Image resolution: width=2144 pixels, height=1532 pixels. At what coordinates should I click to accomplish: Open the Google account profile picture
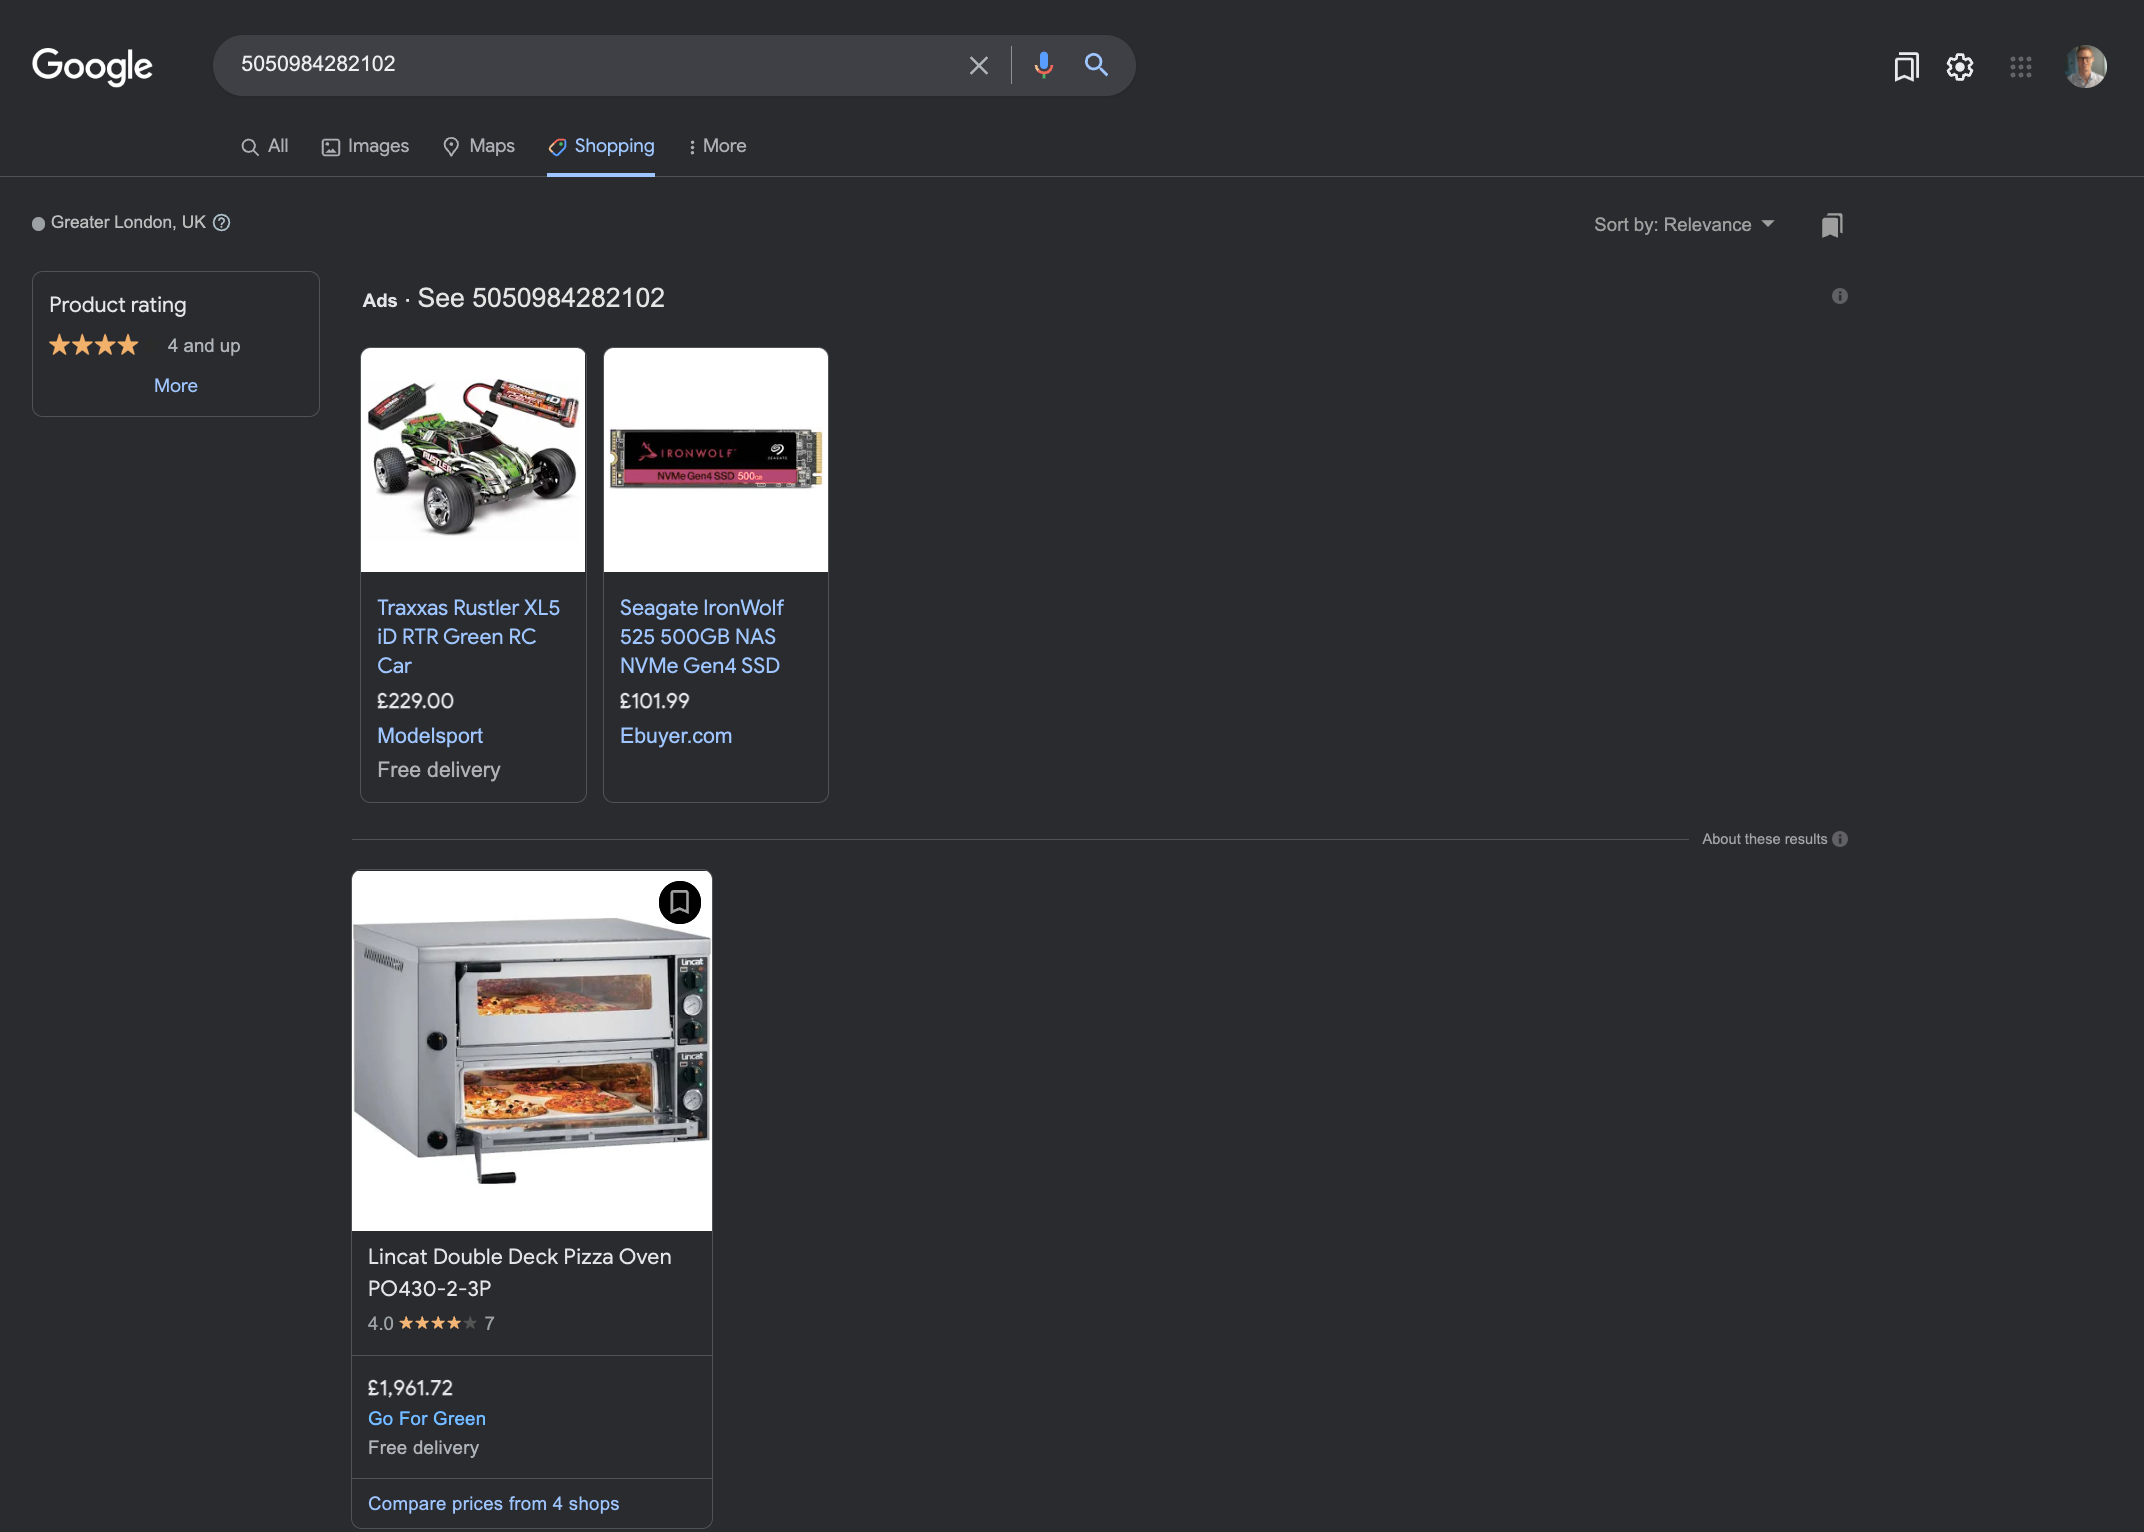(2086, 67)
